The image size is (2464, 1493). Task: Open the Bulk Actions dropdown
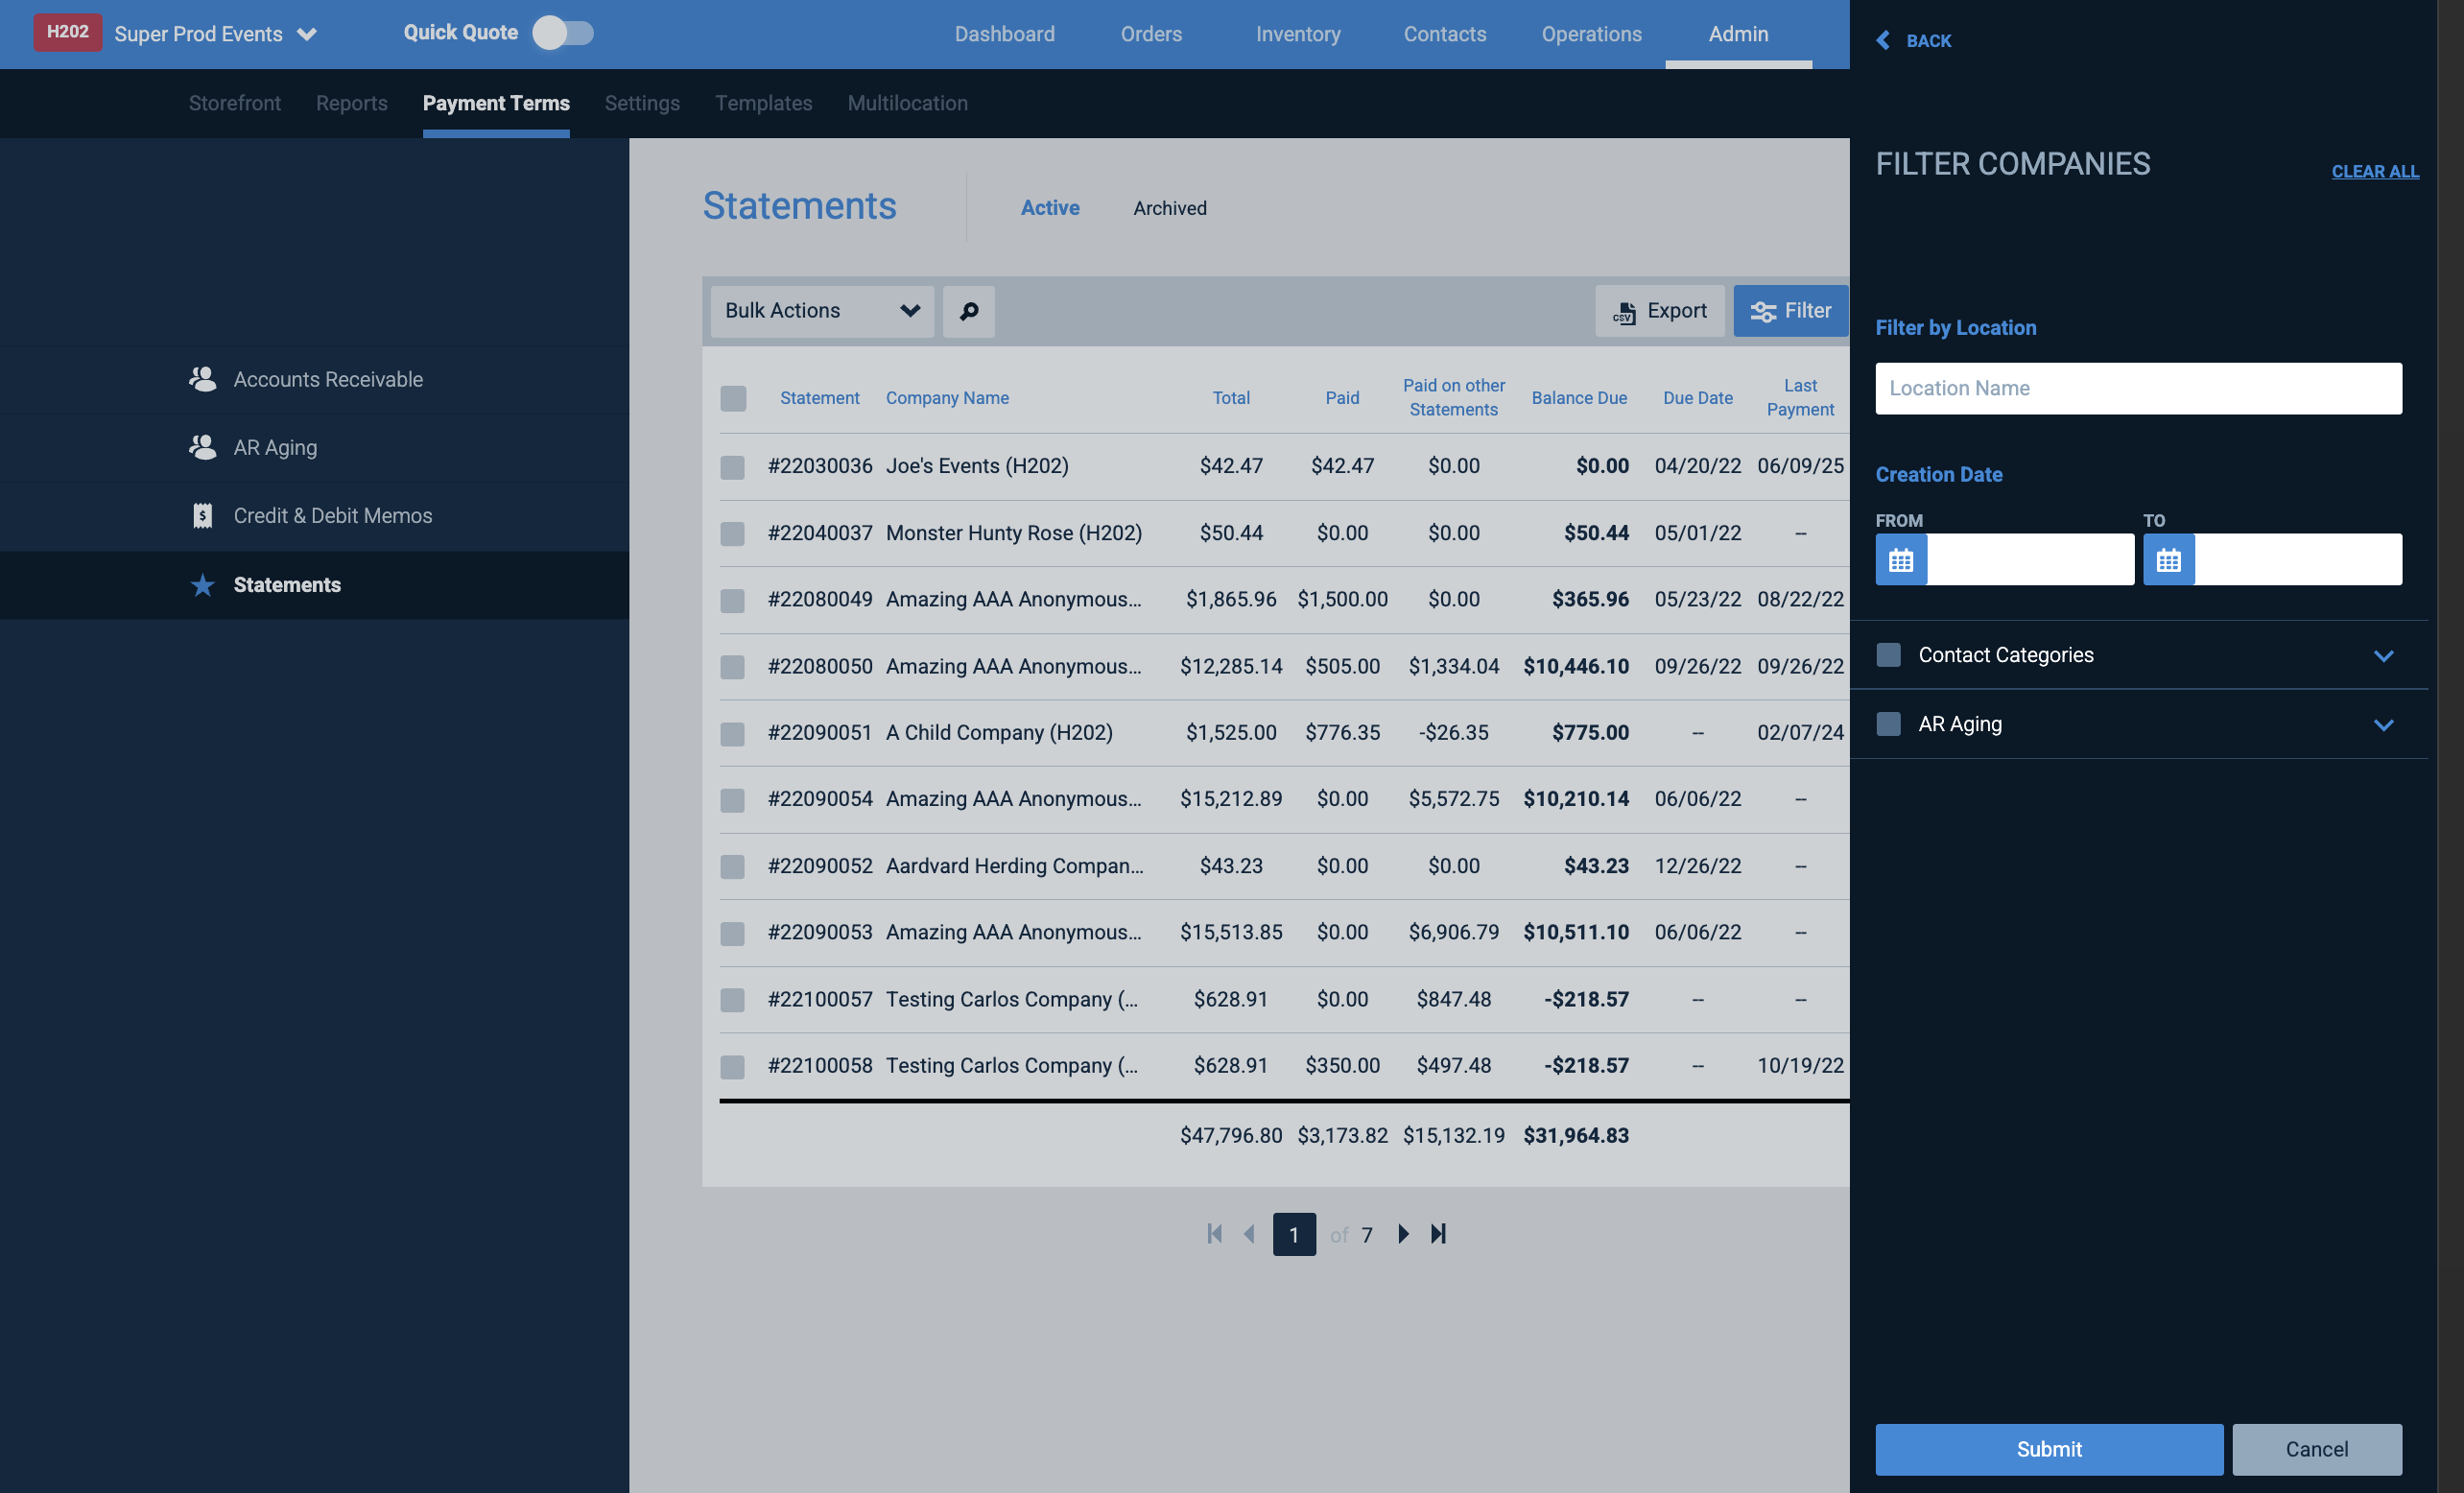click(x=822, y=311)
